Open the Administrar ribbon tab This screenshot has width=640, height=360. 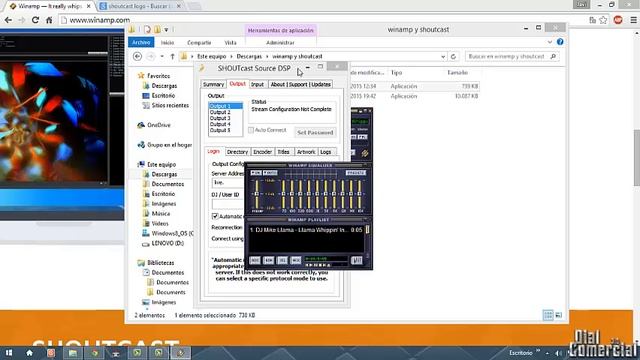(x=280, y=42)
